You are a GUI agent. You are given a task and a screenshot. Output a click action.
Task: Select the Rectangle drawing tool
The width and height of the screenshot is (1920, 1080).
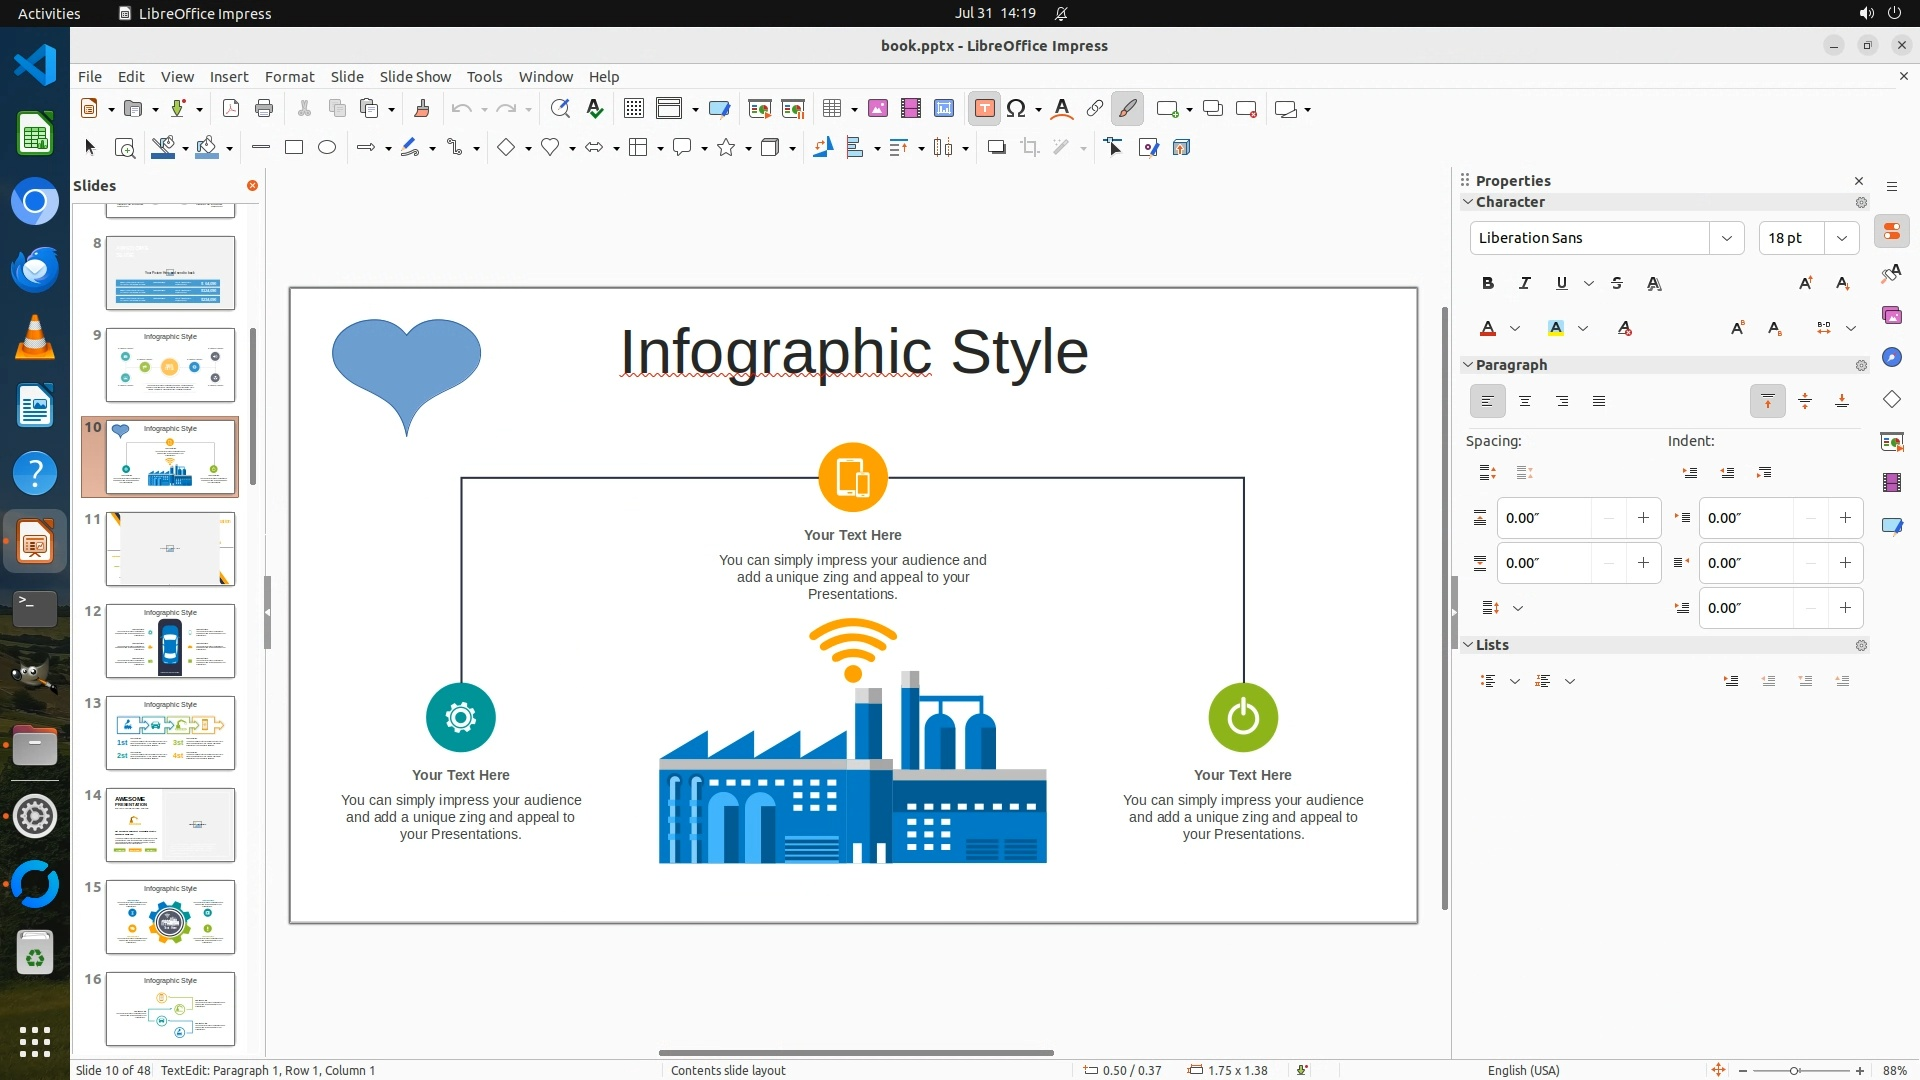point(294,148)
